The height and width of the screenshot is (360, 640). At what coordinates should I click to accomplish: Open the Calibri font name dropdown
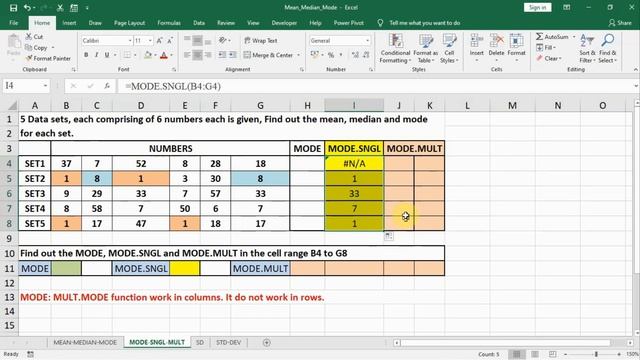130,40
